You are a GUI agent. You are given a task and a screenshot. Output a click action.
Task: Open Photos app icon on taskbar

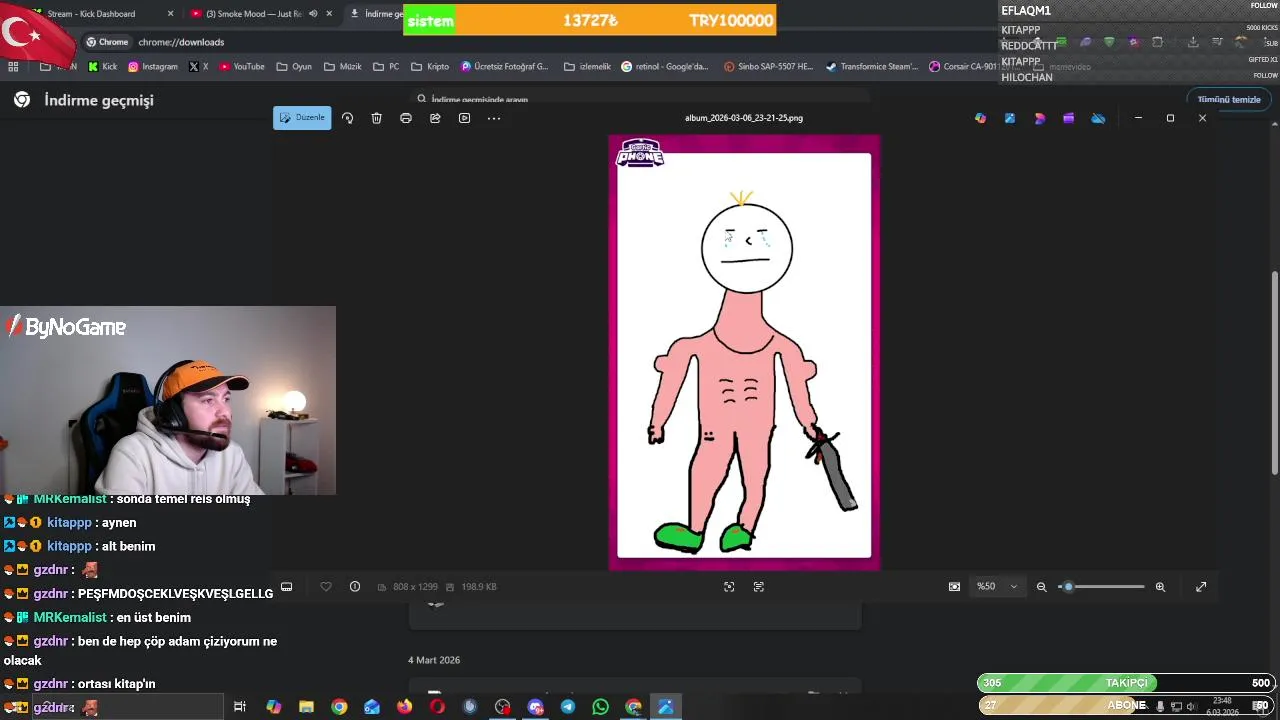(x=666, y=707)
